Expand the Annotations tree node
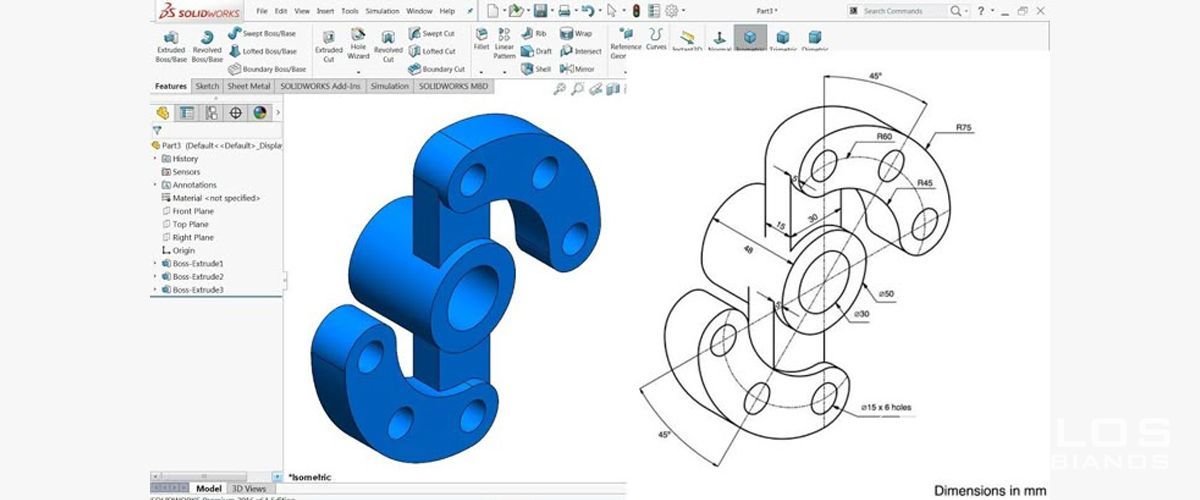 (155, 185)
